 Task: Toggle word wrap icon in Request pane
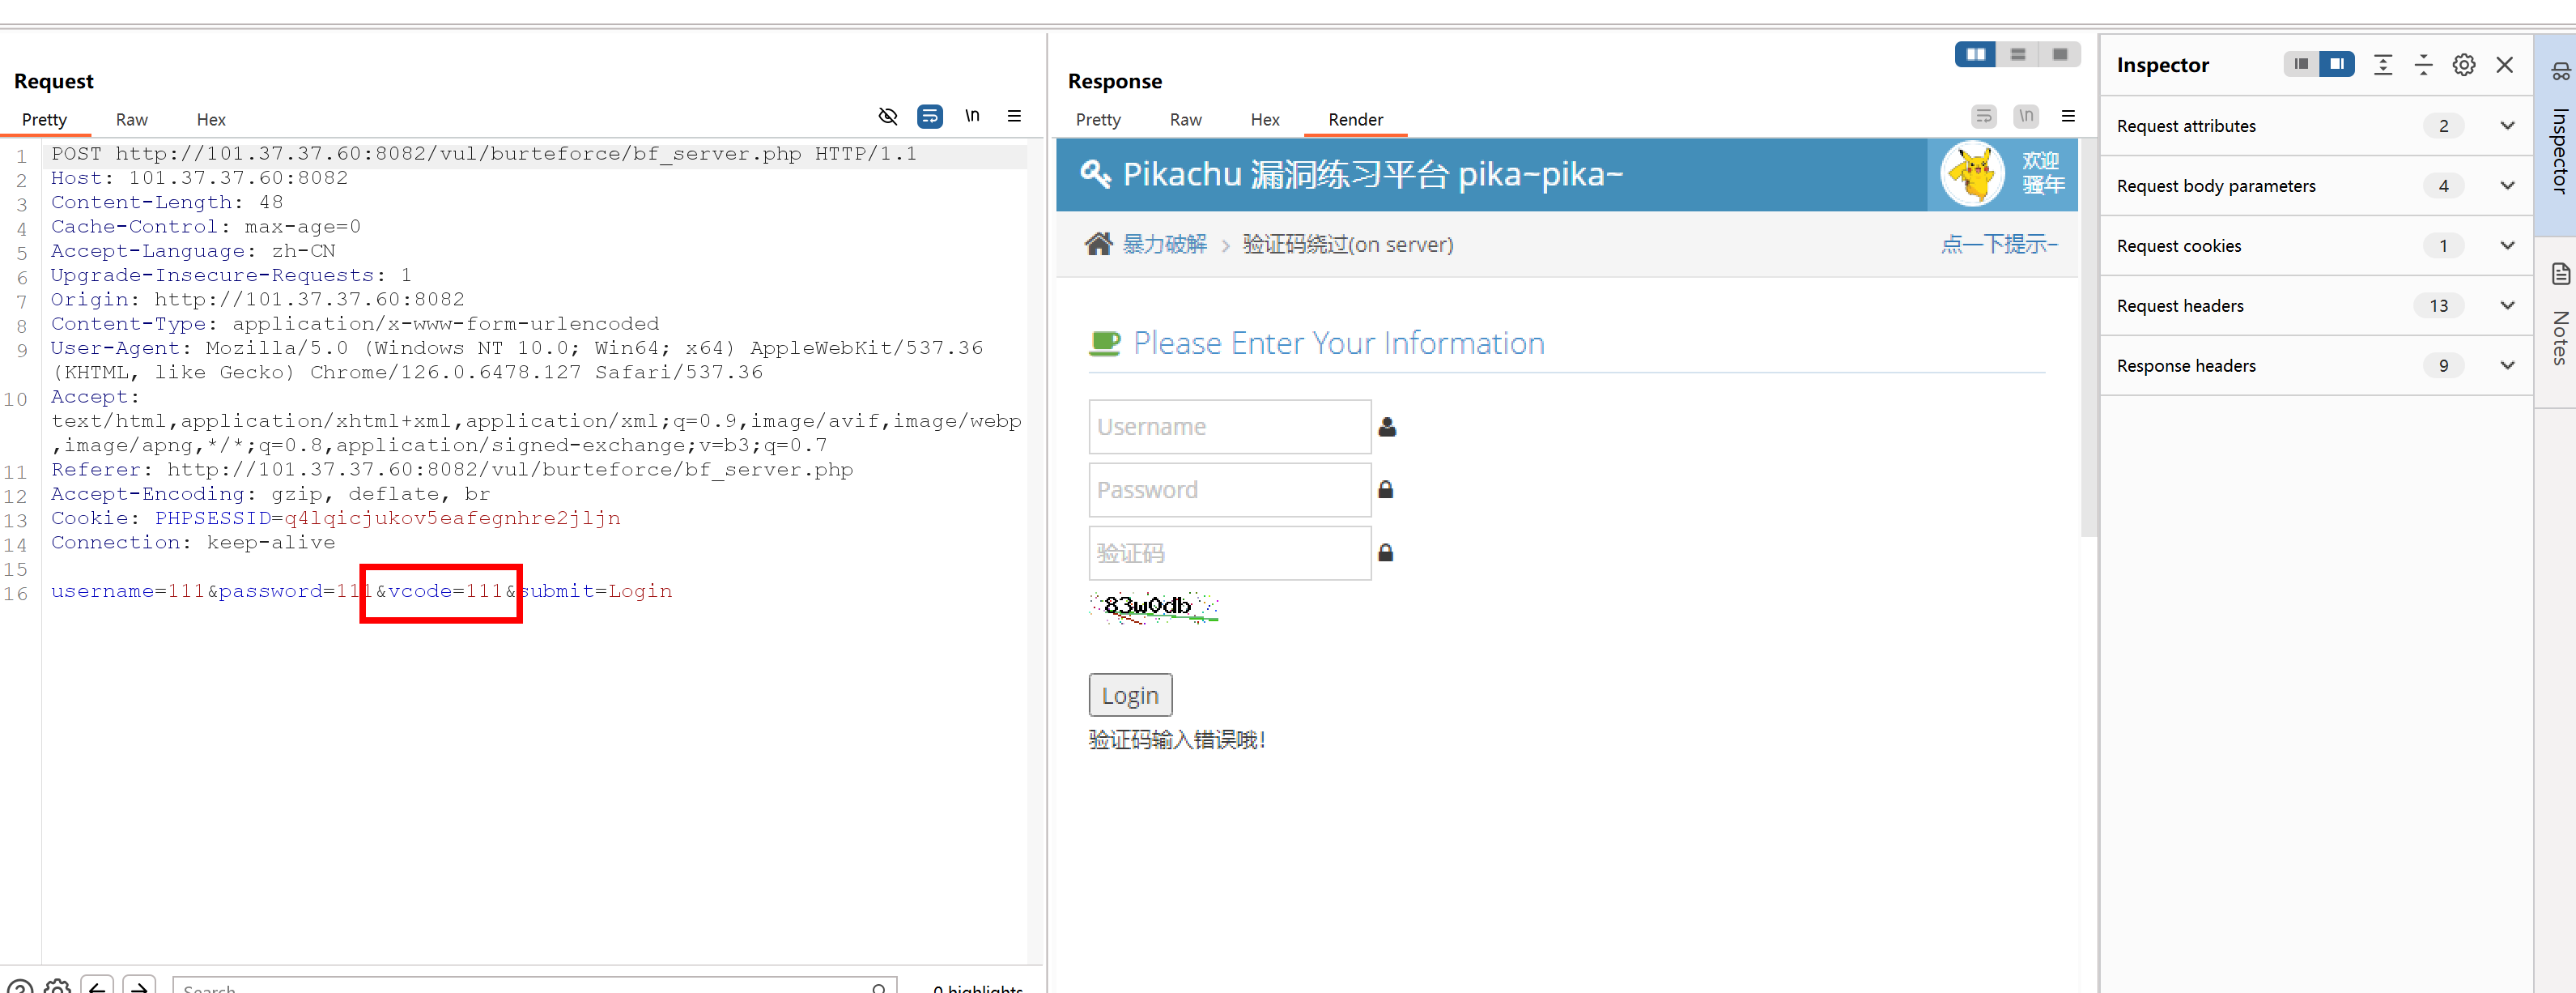(929, 116)
